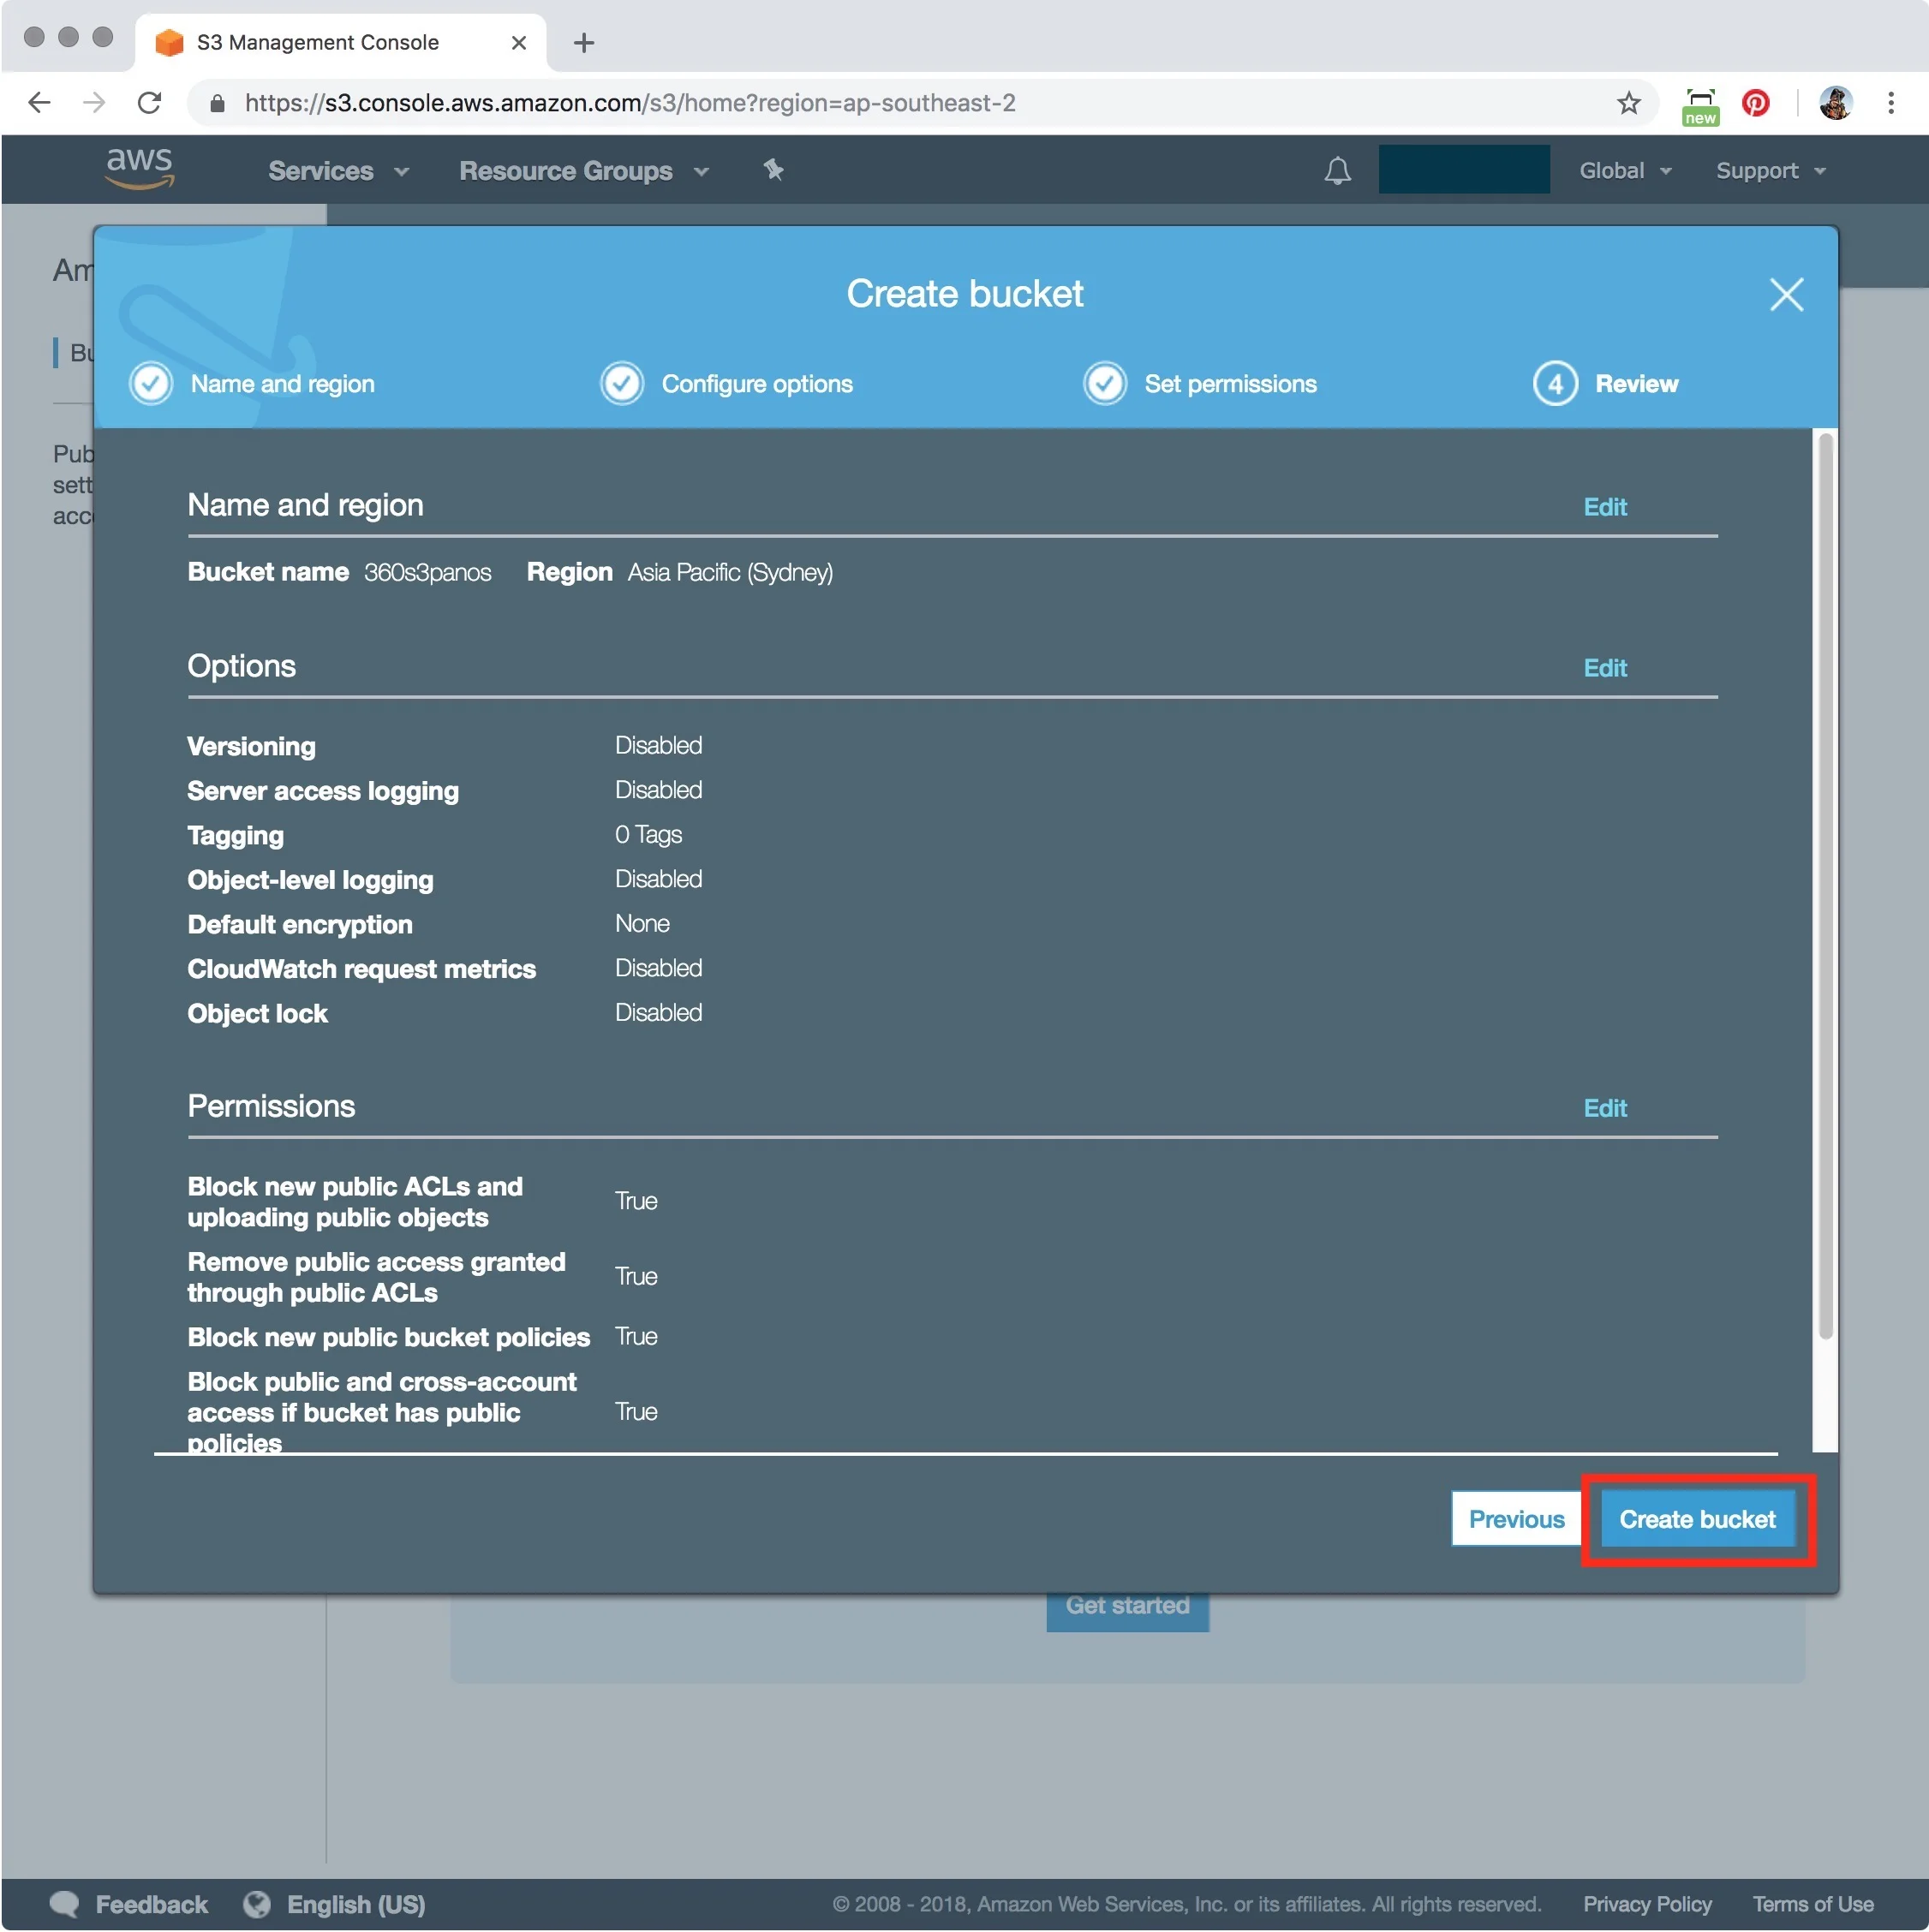Click the Pinterest extension icon

(x=1755, y=103)
